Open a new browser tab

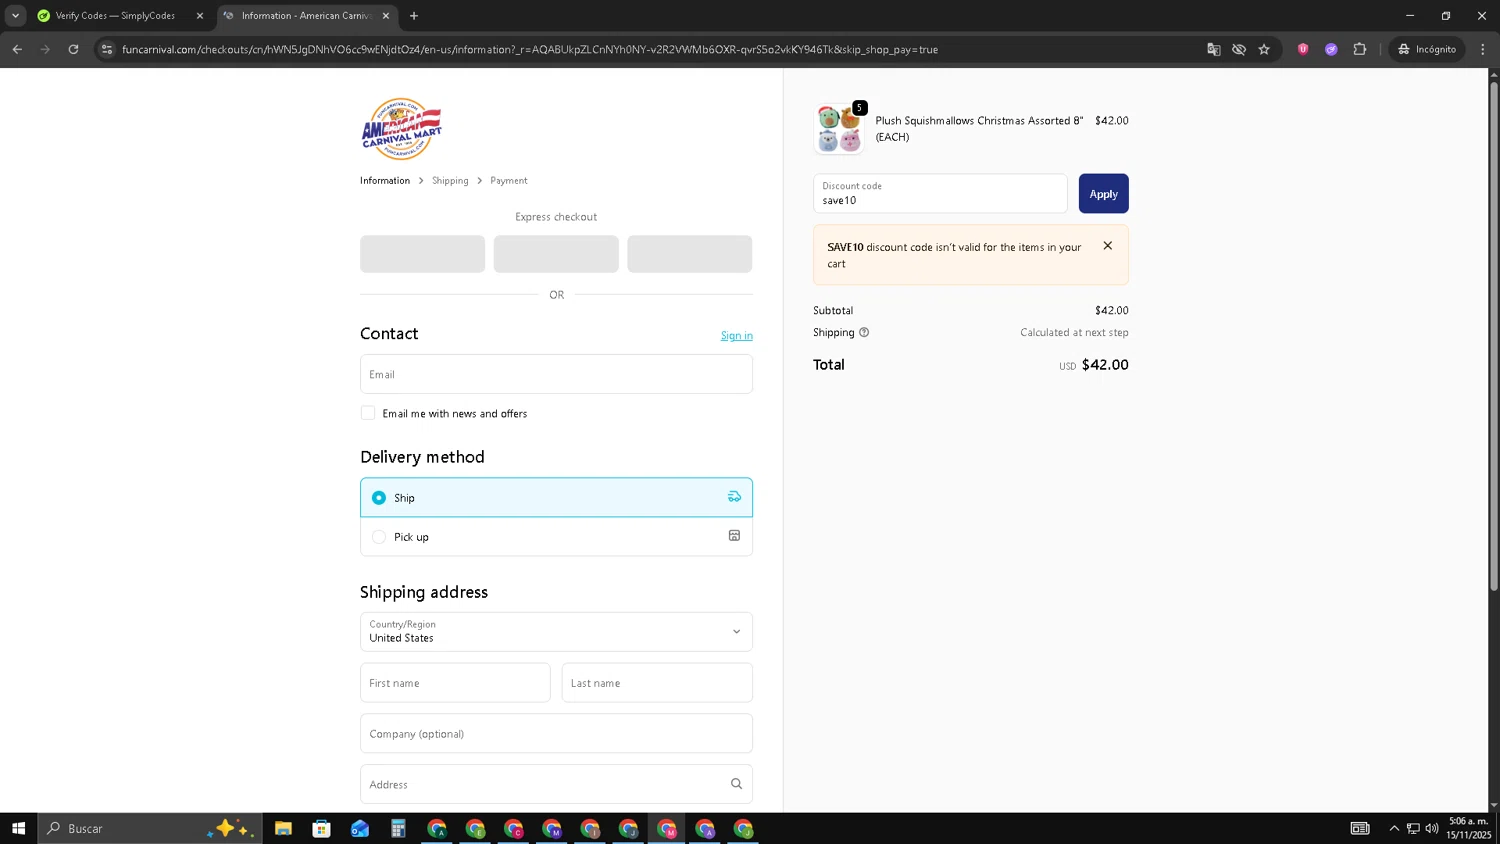tap(414, 15)
